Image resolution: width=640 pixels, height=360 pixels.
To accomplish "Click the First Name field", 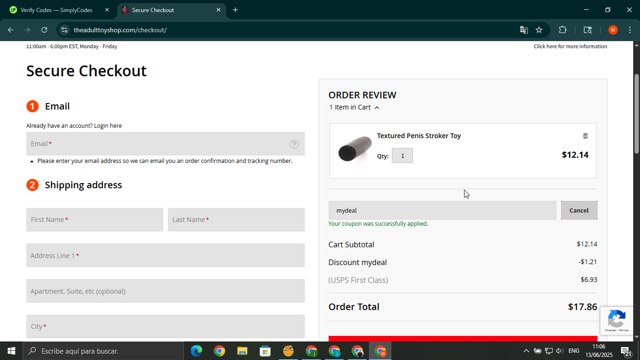I will click(95, 220).
